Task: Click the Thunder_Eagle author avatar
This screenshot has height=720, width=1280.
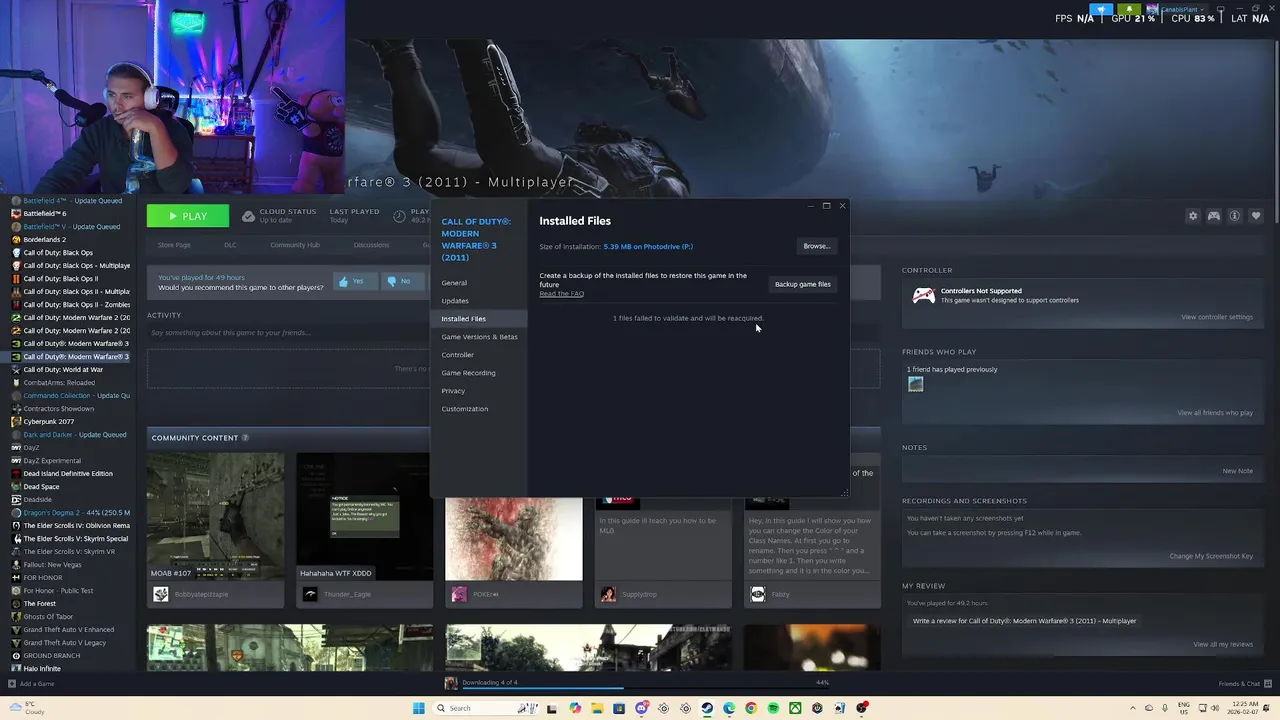Action: point(310,594)
